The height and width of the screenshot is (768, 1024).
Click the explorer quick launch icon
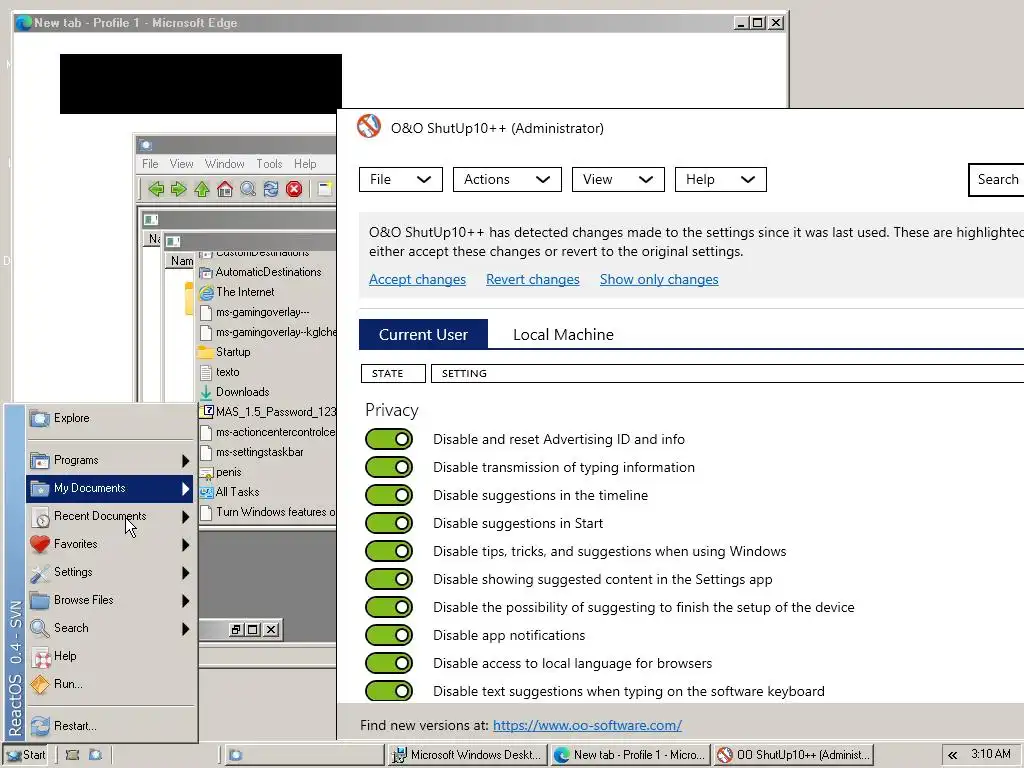click(95, 755)
